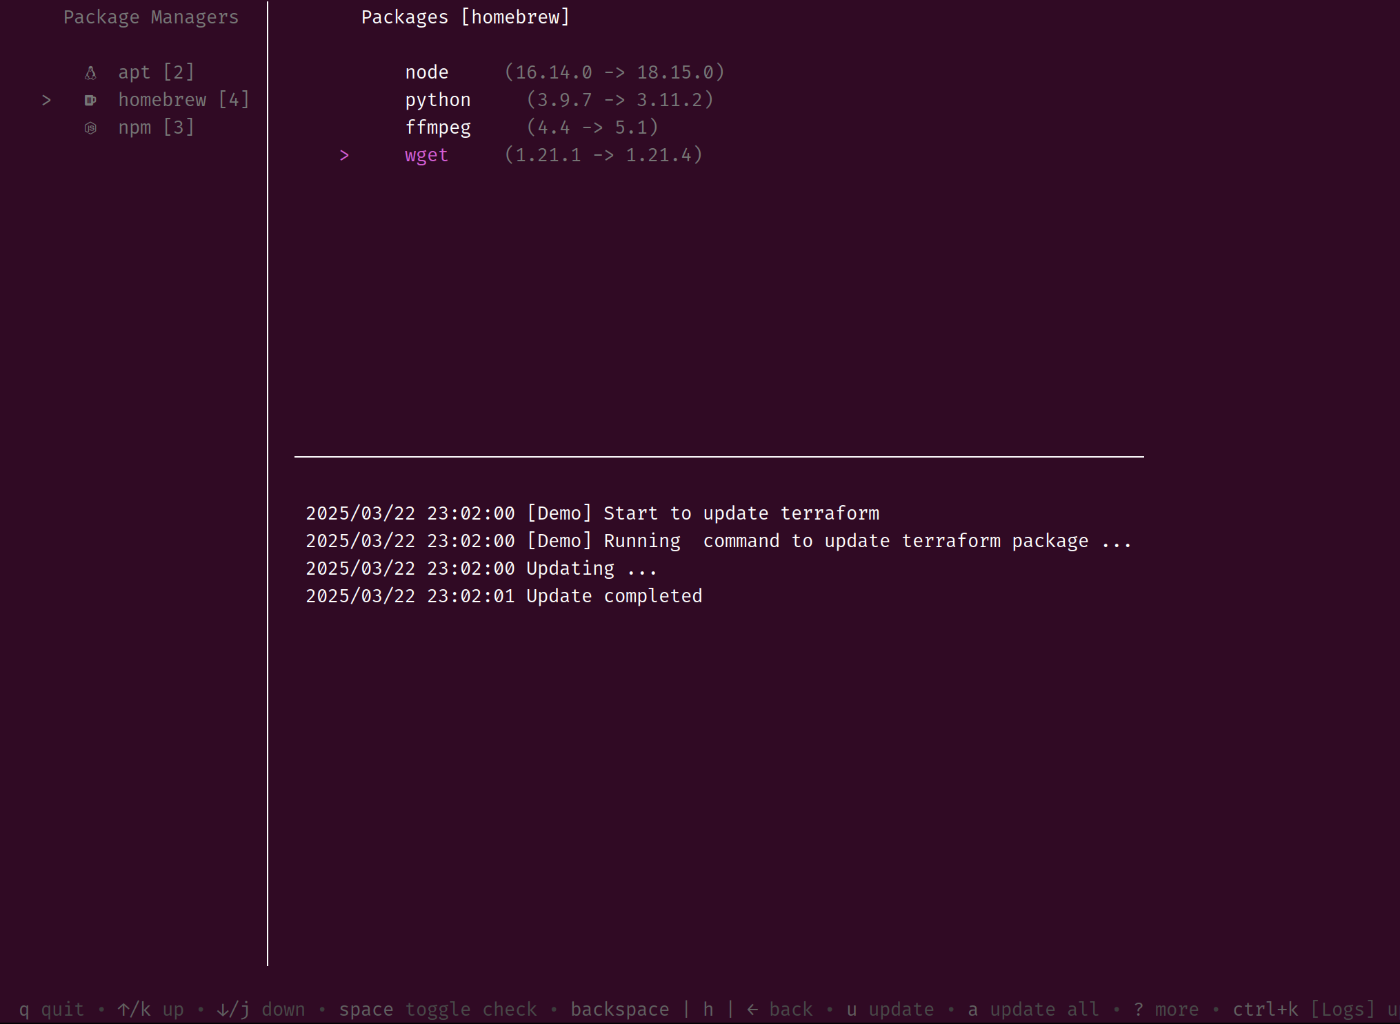Click the 'backspace | h | ← back' hint
Screen dimensions: 1400x1024
pos(692,1009)
